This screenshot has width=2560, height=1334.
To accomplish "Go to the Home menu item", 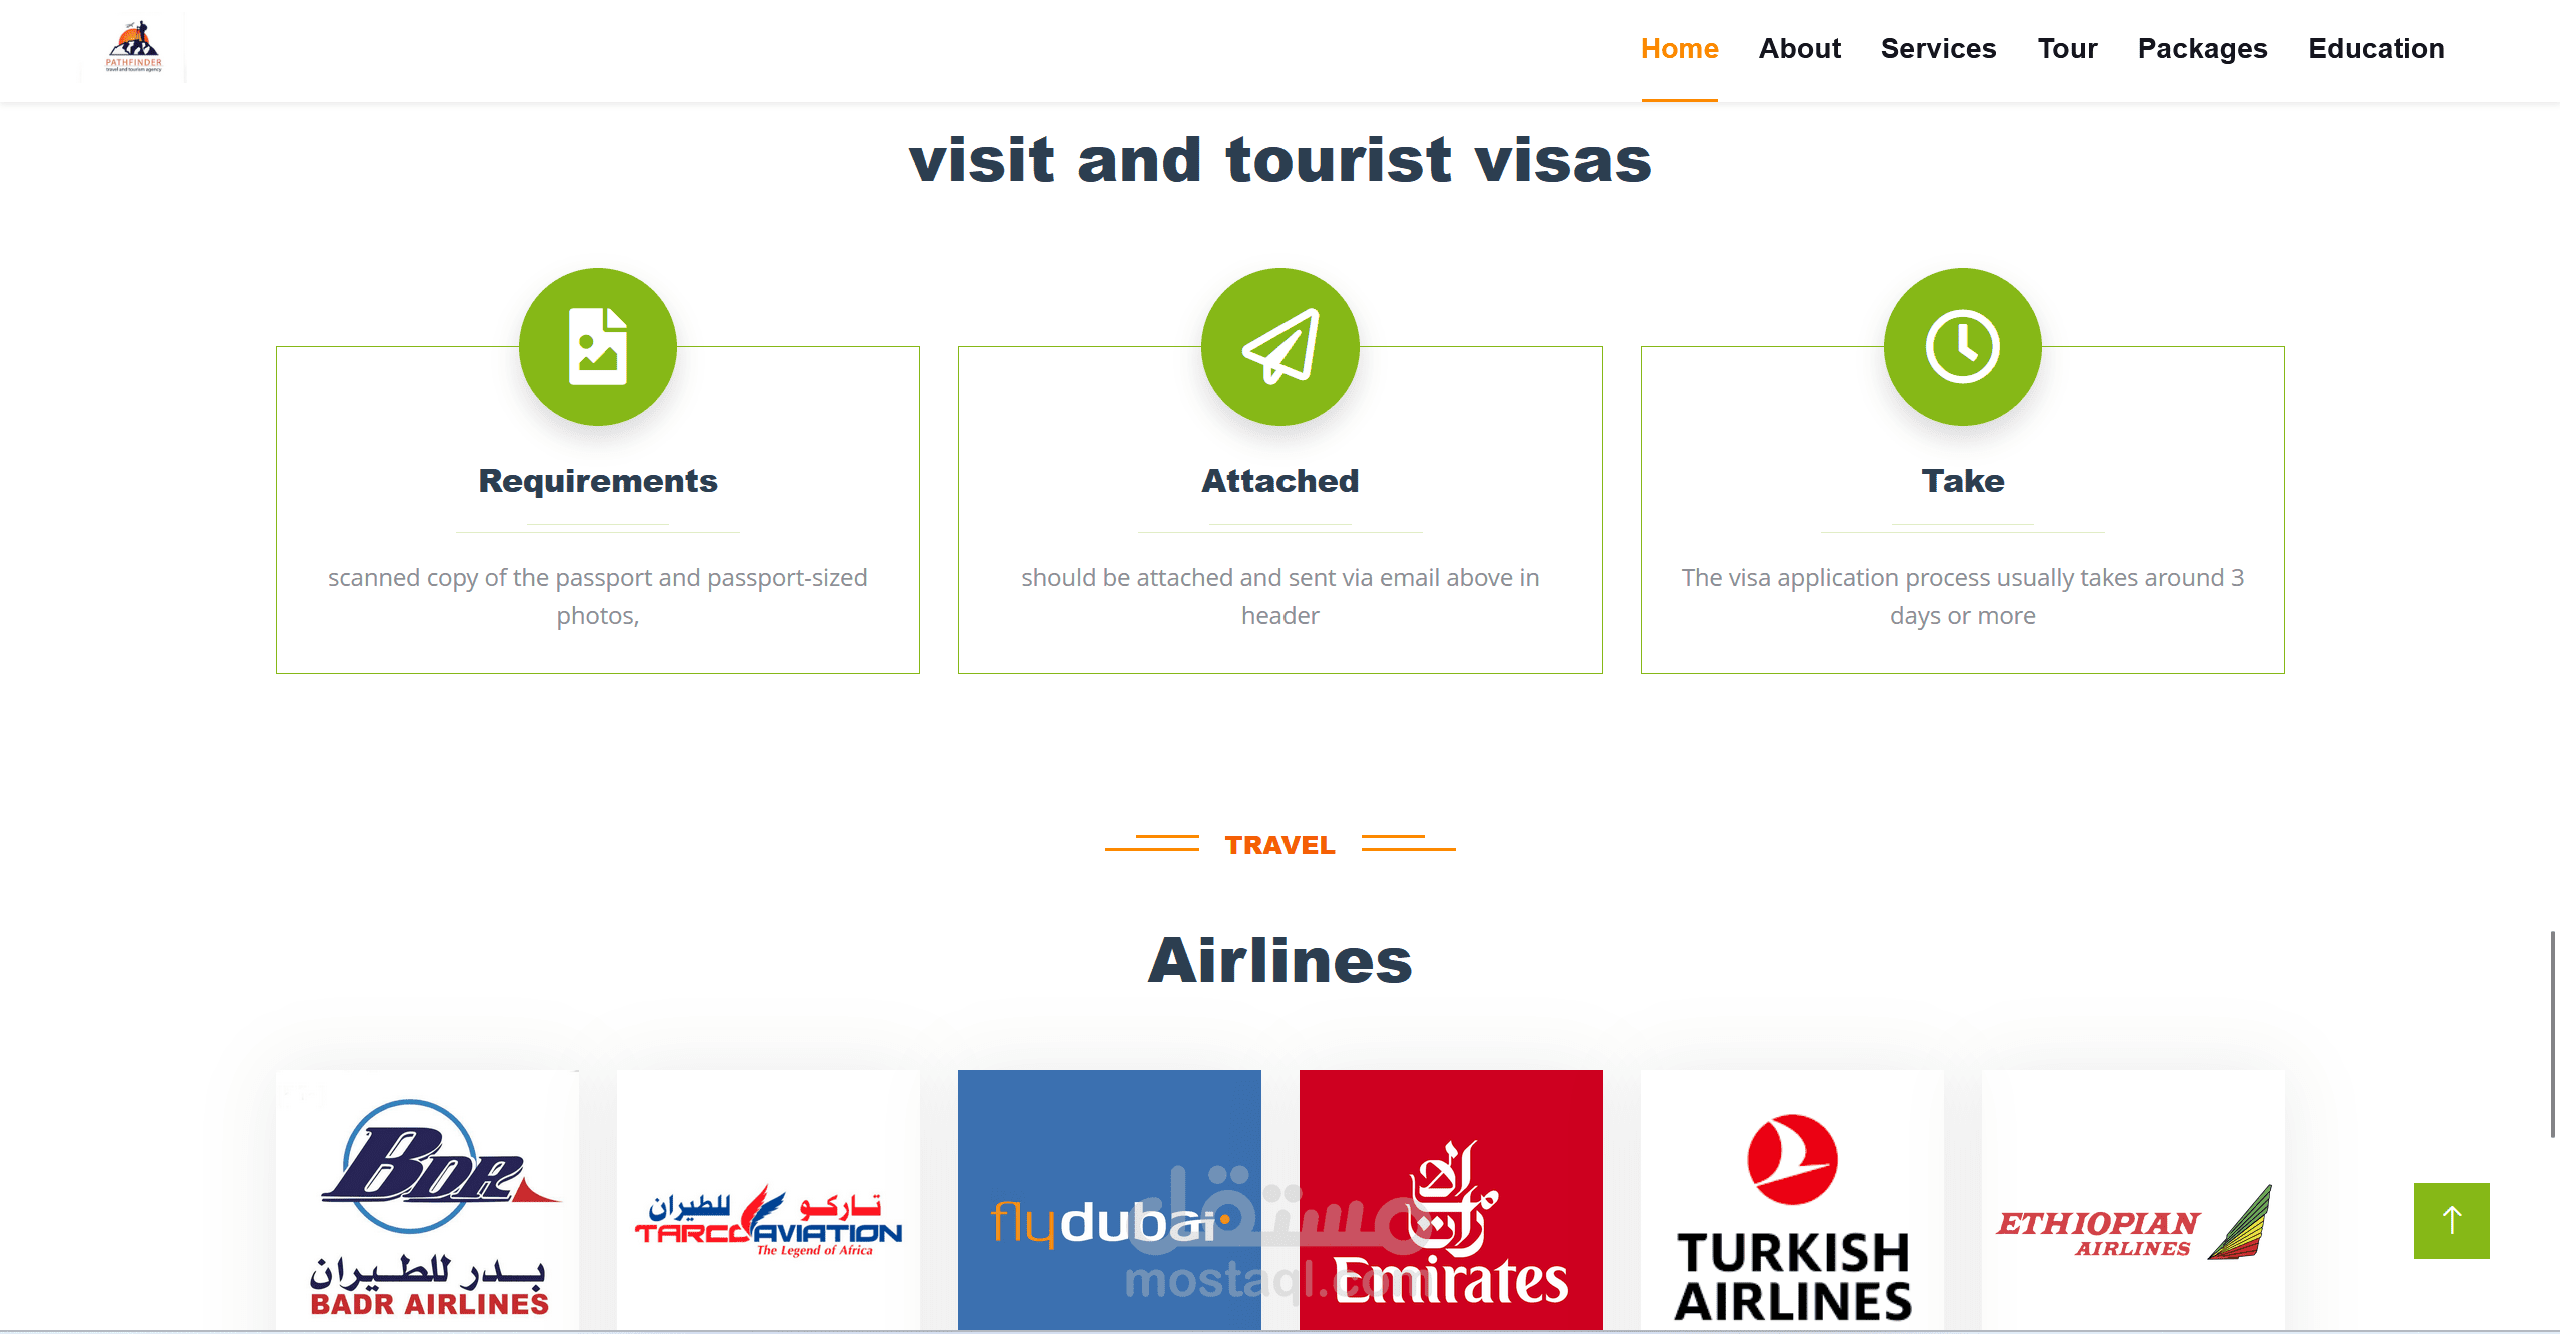I will click(x=1679, y=48).
